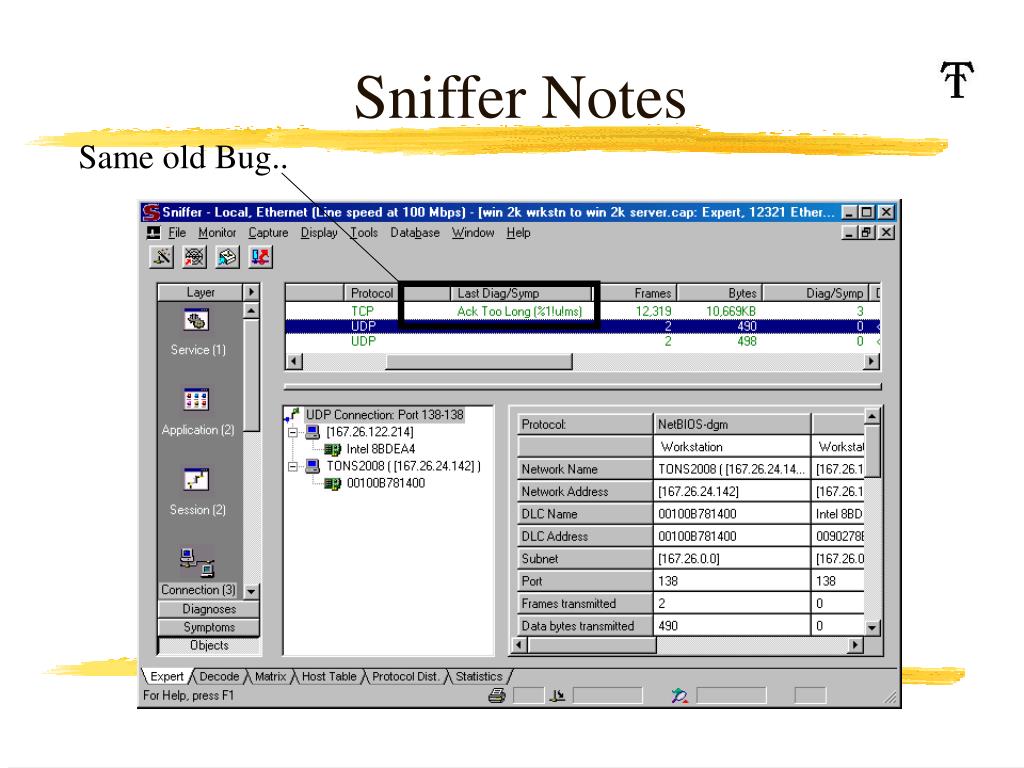Select the Connection (3) layer icon
The image size is (1024, 768).
pos(197,562)
